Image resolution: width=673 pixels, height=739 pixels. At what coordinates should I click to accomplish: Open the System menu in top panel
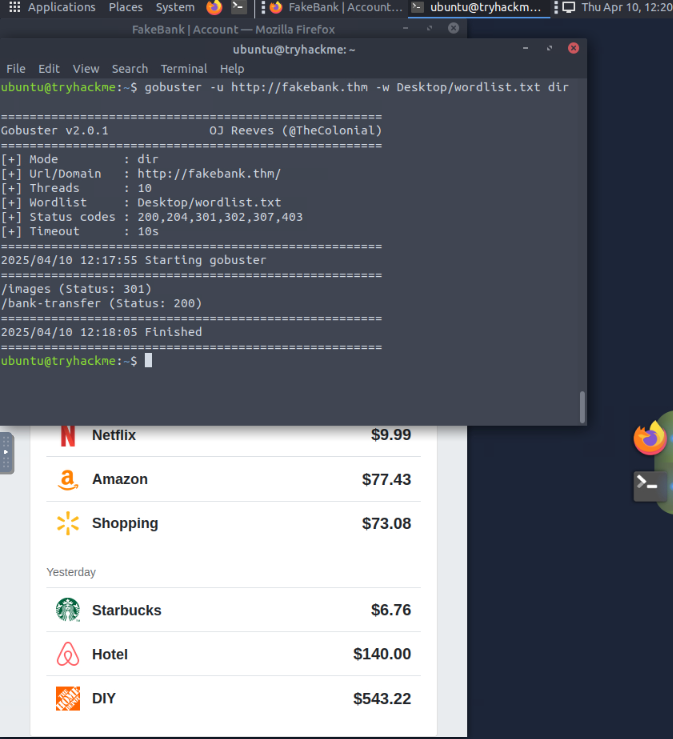175,7
